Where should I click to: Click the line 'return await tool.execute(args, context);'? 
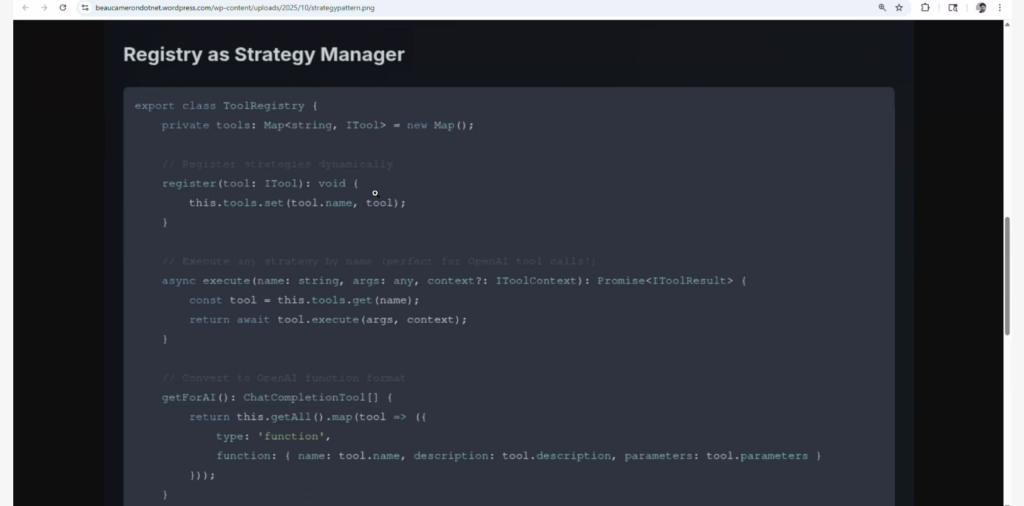point(328,319)
